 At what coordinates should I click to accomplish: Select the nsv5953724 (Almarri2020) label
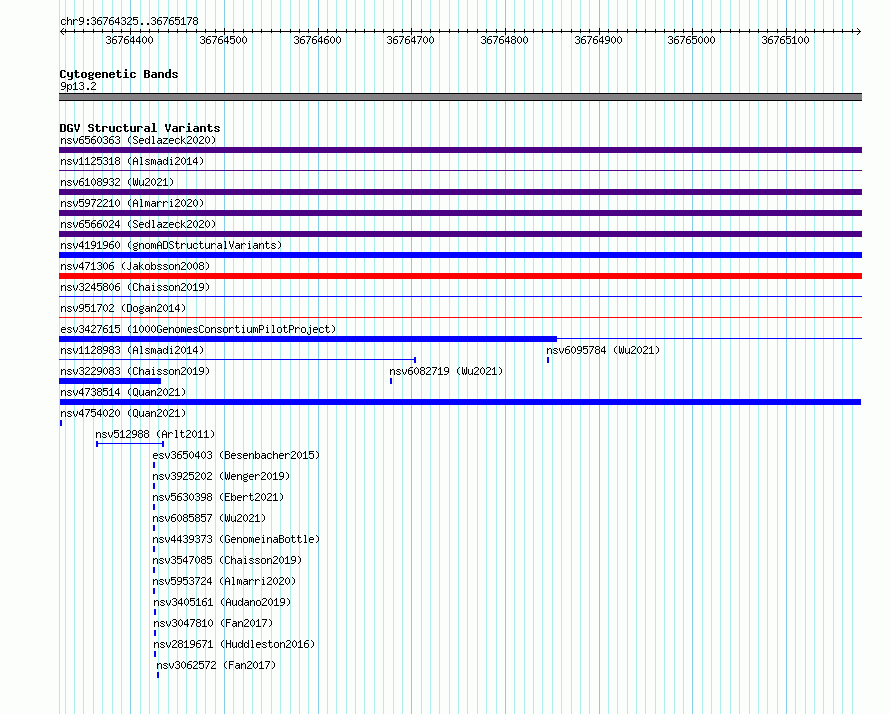coord(224,581)
